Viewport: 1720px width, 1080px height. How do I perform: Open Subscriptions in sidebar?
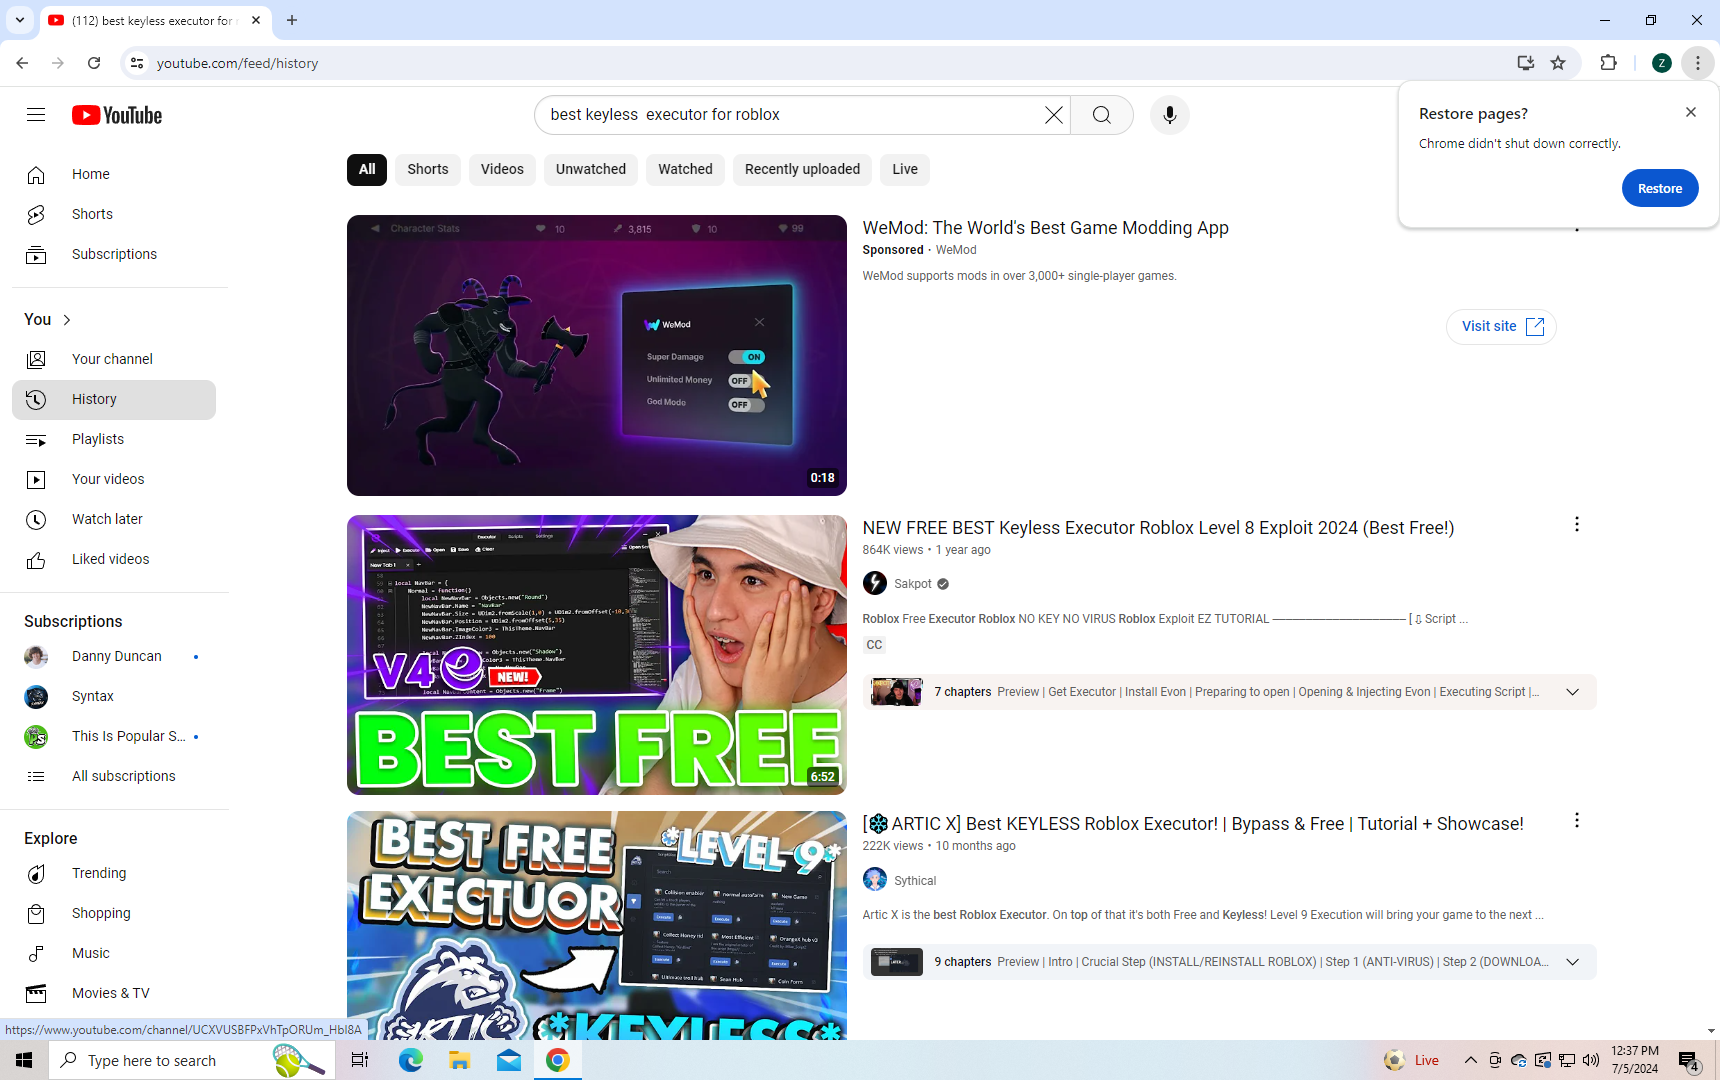(114, 254)
